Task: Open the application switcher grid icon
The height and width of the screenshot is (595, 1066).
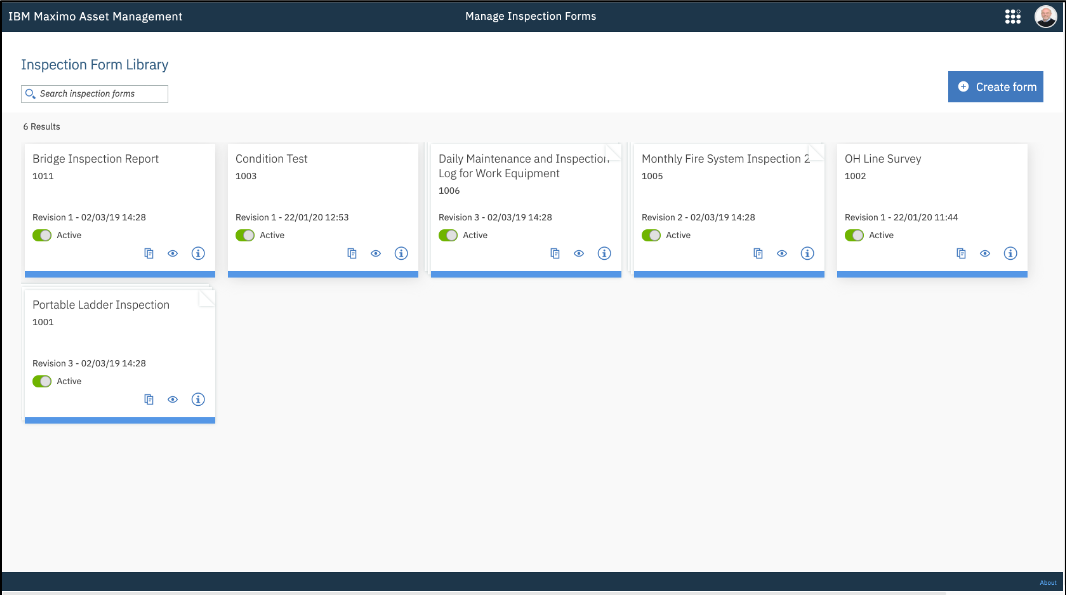Action: tap(1012, 16)
